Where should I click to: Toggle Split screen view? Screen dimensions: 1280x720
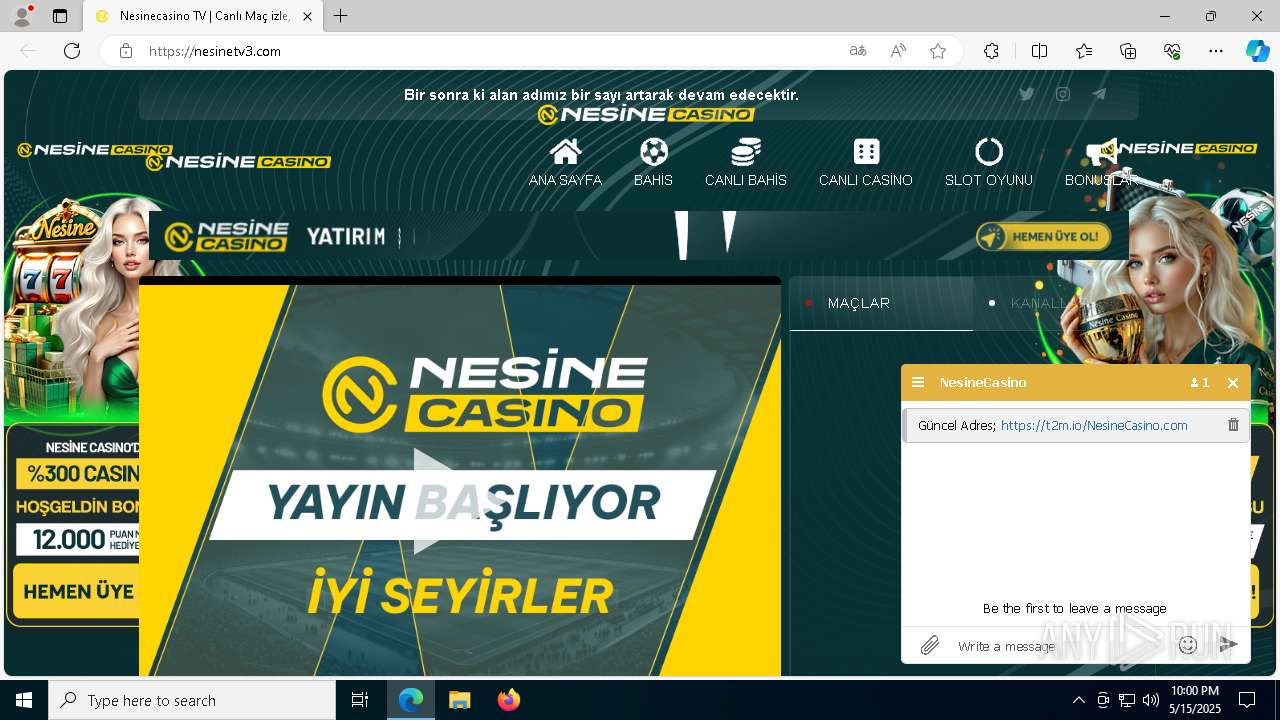click(x=1039, y=51)
